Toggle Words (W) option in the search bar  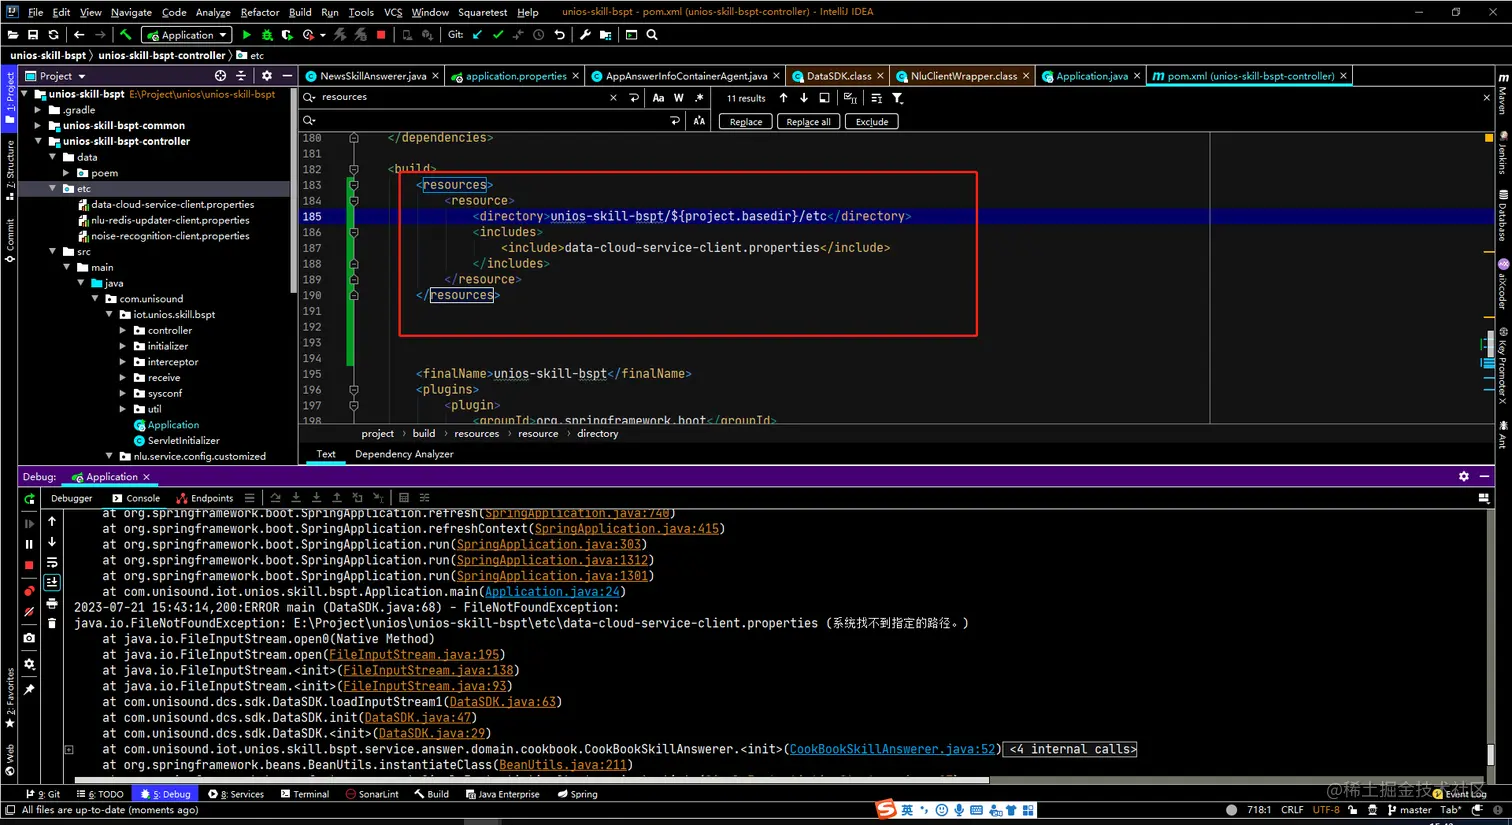679,98
